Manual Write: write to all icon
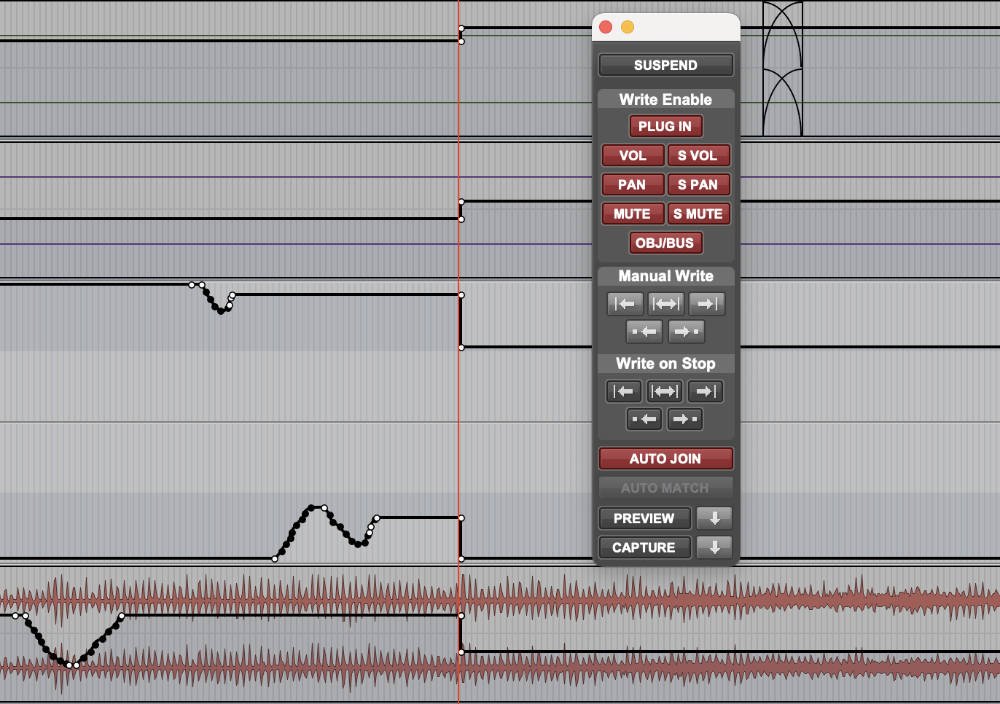Image resolution: width=1000 pixels, height=704 pixels. point(666,304)
